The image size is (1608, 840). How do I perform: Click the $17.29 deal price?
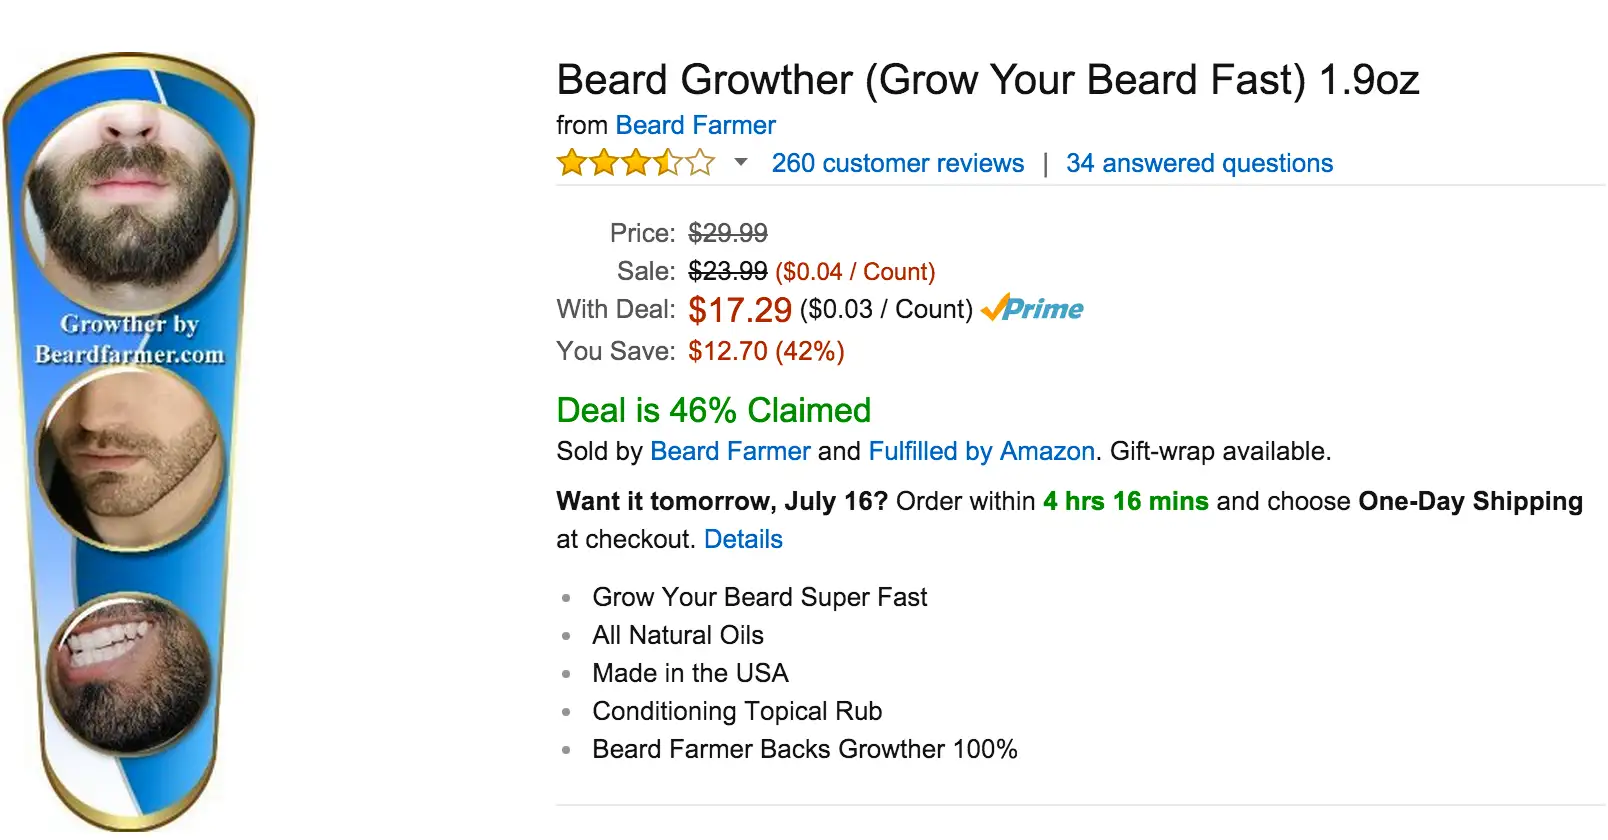(740, 310)
